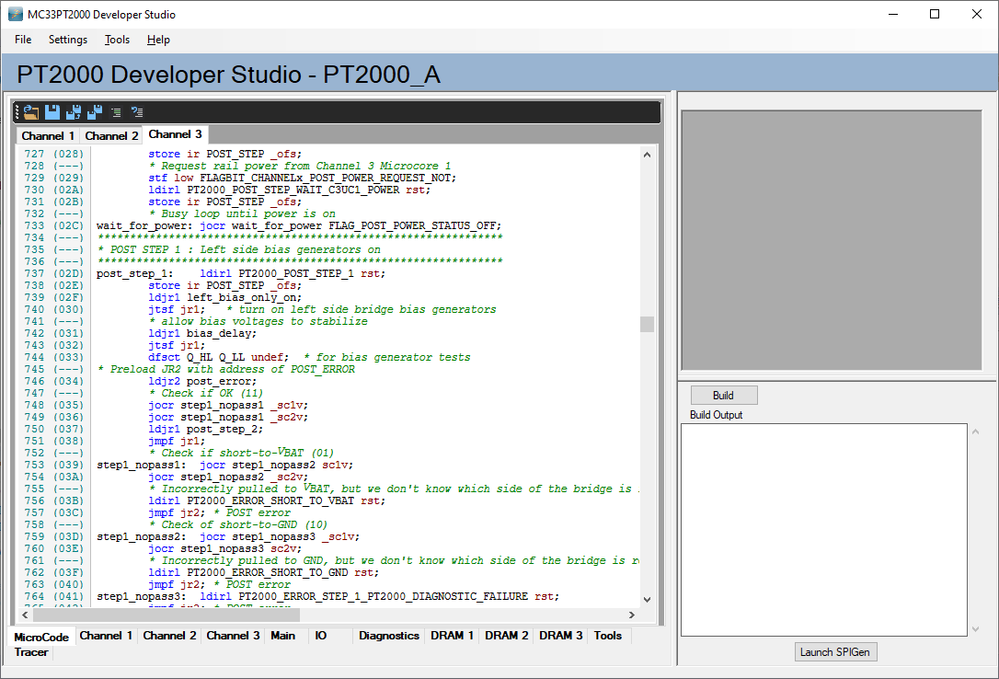Click the comment lines toolbar icon

point(116,112)
